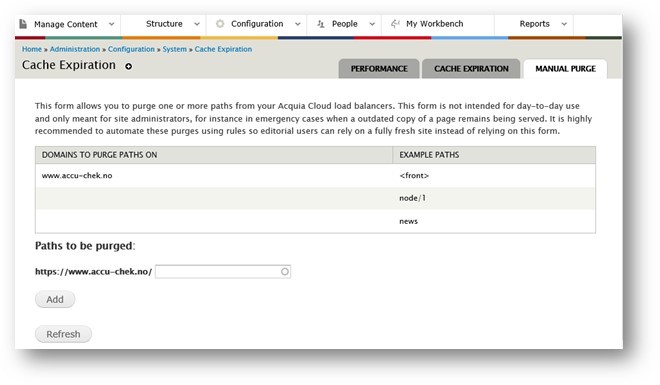
Task: Open the Configuration menu
Action: point(257,24)
